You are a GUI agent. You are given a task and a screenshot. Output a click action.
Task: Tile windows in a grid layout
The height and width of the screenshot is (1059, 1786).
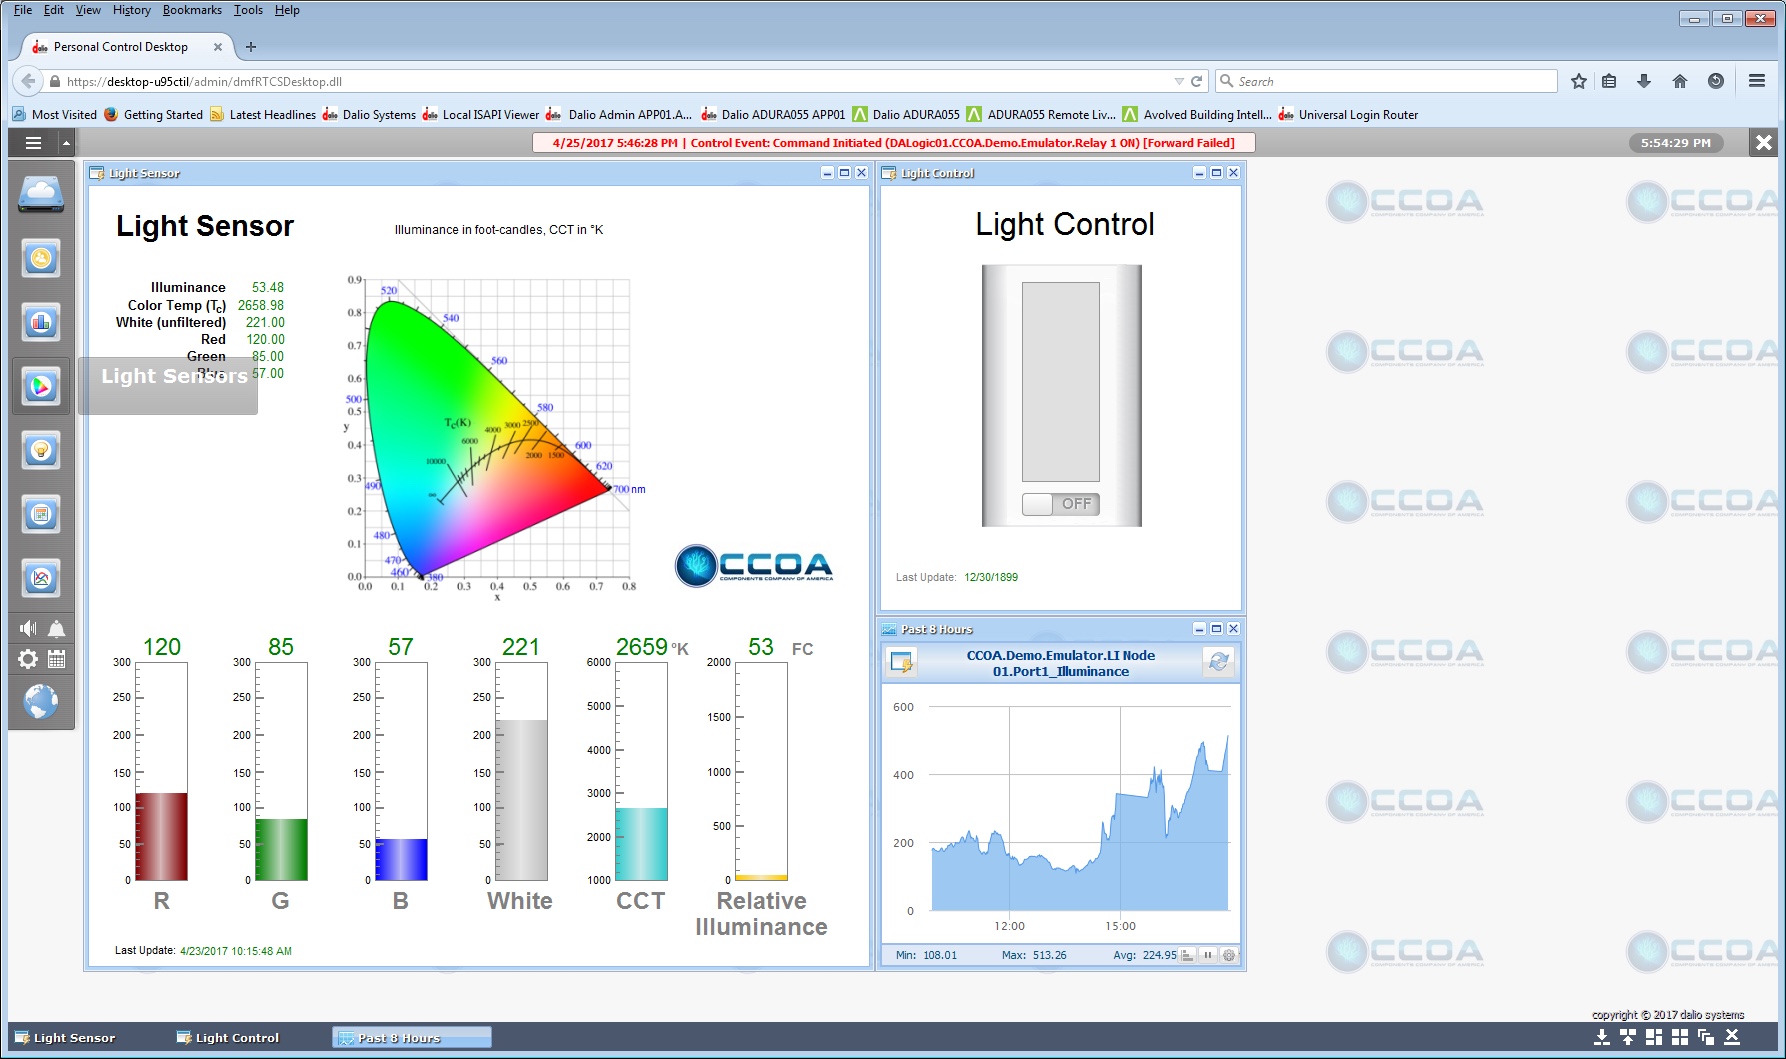[1680, 1037]
